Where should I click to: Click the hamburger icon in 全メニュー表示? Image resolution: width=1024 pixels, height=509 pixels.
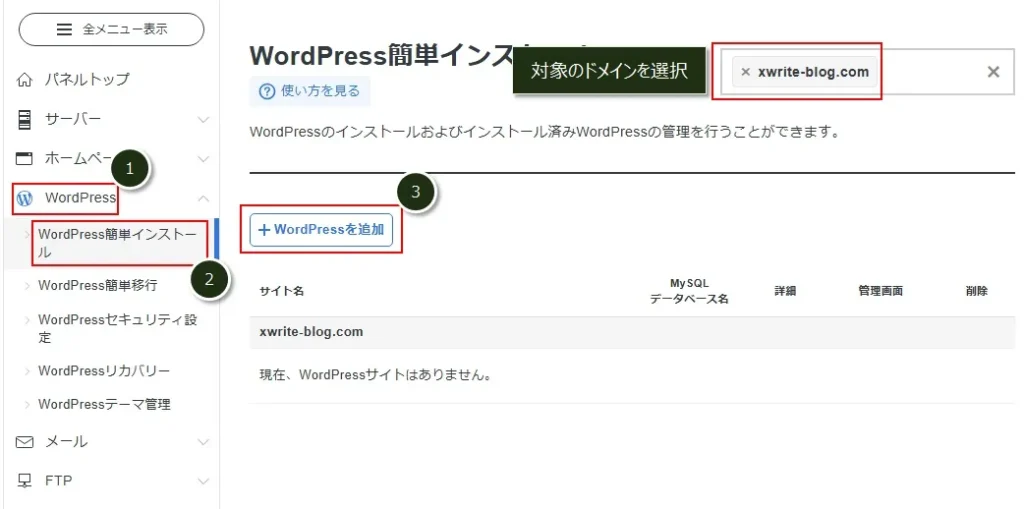[64, 29]
